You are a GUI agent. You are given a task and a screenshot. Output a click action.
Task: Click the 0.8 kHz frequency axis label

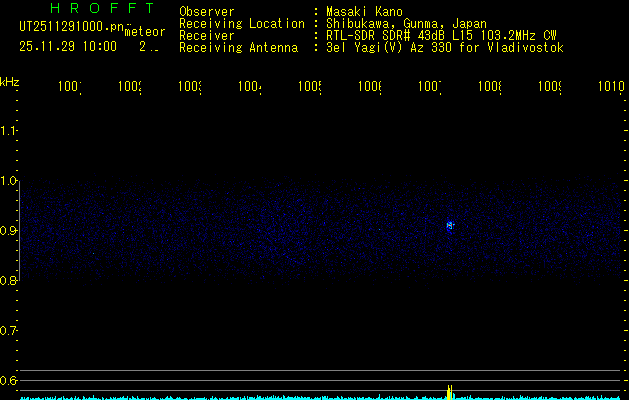pyautogui.click(x=10, y=280)
